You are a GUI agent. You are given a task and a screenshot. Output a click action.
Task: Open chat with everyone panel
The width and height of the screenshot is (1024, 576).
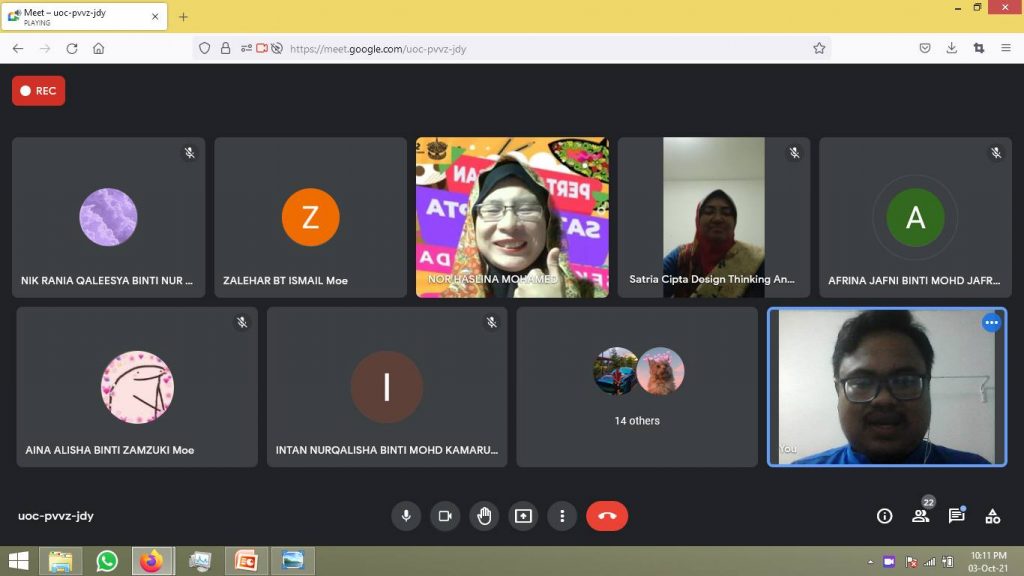point(956,516)
